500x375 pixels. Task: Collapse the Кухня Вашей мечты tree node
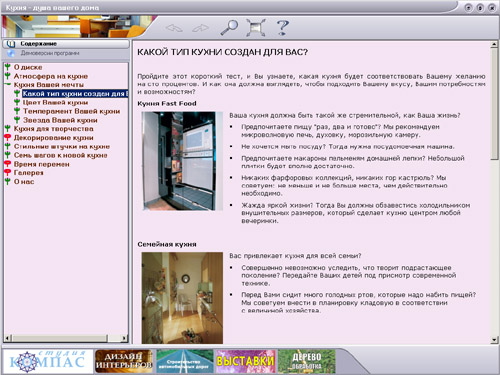pyautogui.click(x=8, y=85)
